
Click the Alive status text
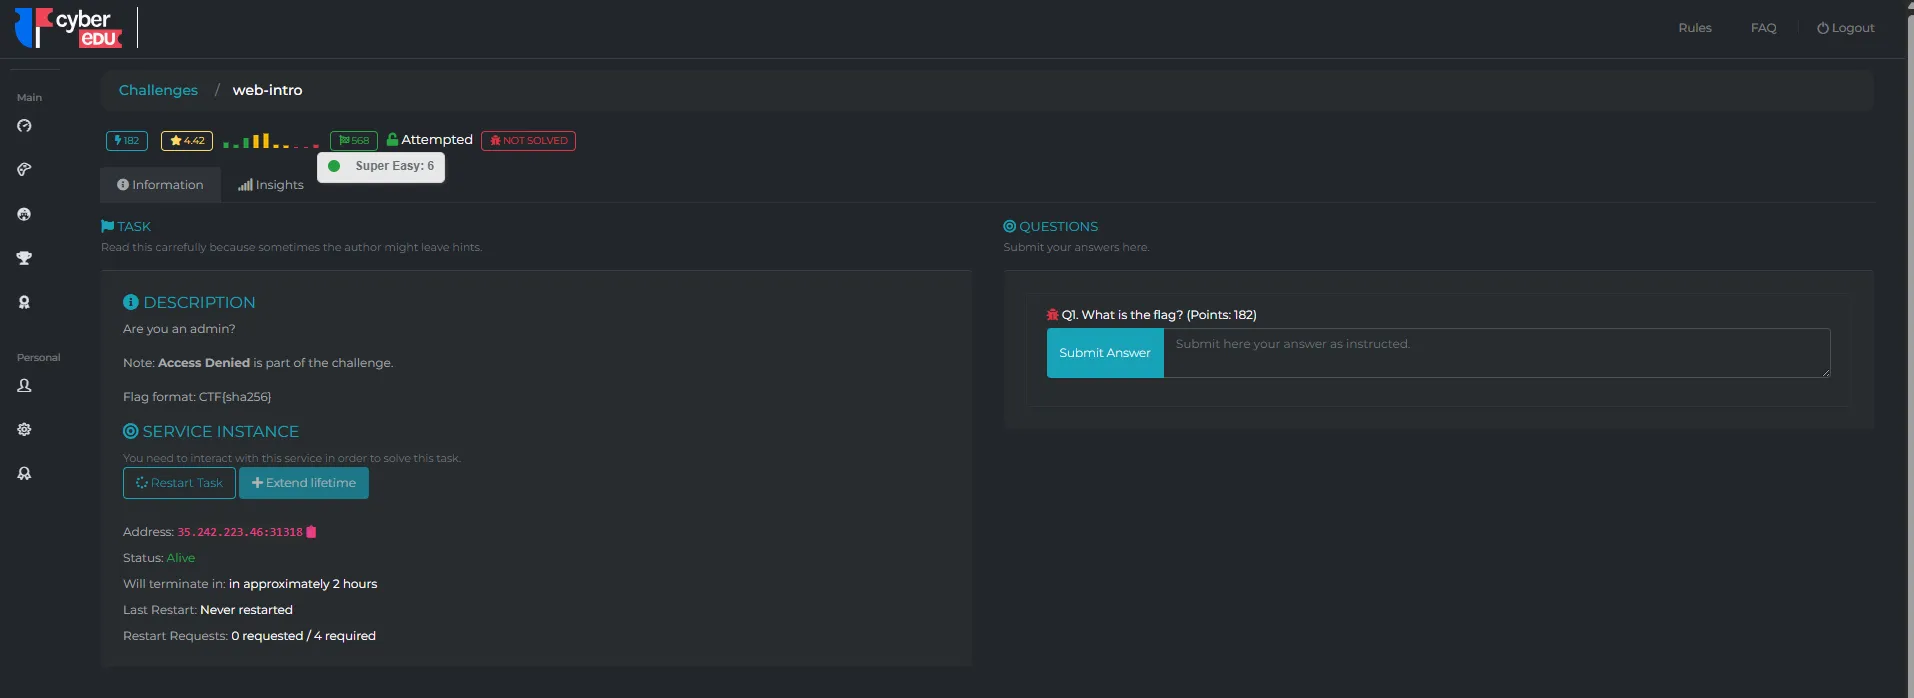pos(181,558)
